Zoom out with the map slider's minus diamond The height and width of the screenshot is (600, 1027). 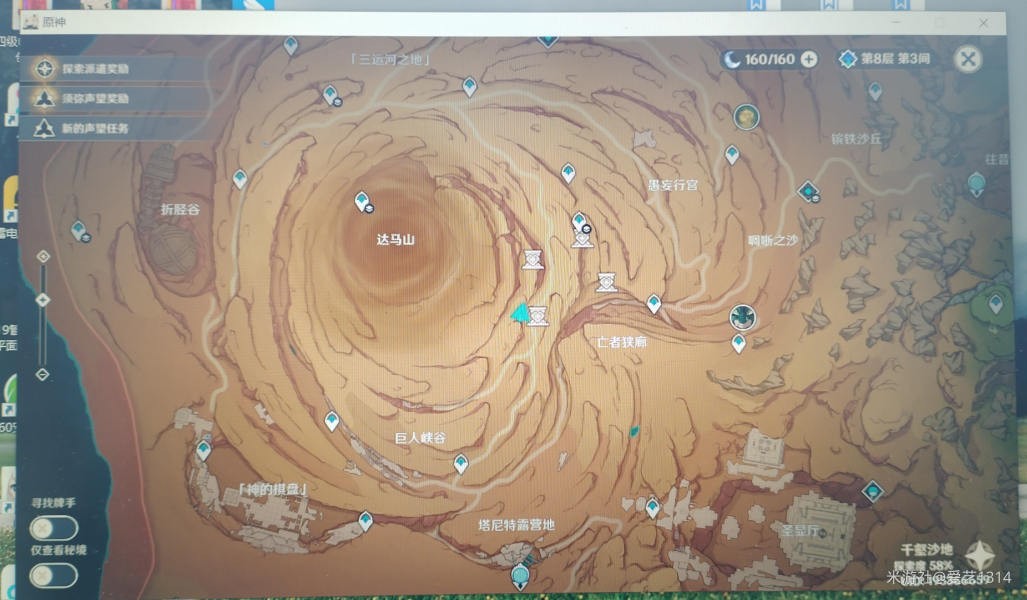coord(43,375)
